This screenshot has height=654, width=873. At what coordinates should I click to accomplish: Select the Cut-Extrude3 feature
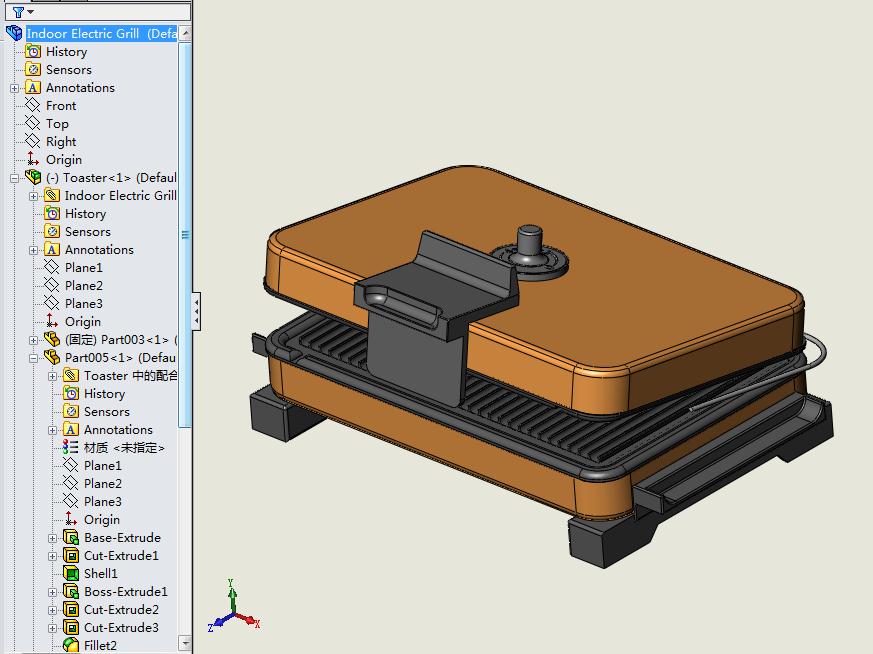coord(120,627)
